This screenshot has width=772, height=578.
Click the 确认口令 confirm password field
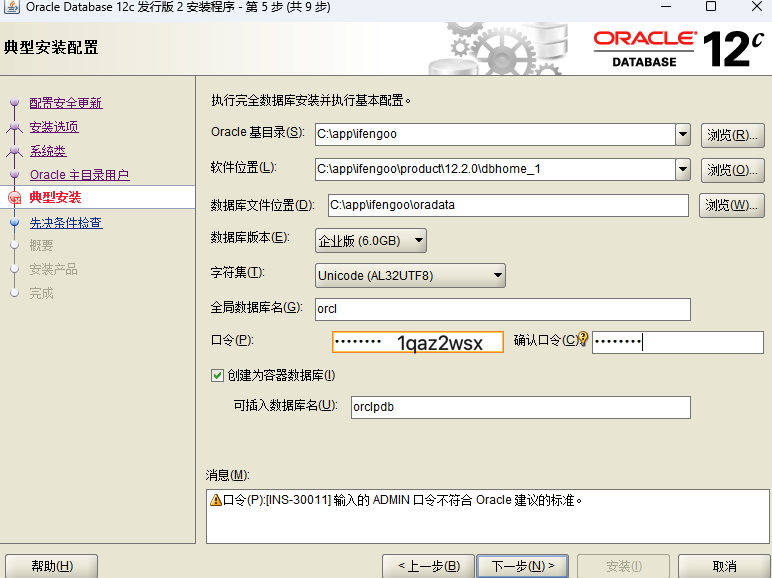[677, 342]
